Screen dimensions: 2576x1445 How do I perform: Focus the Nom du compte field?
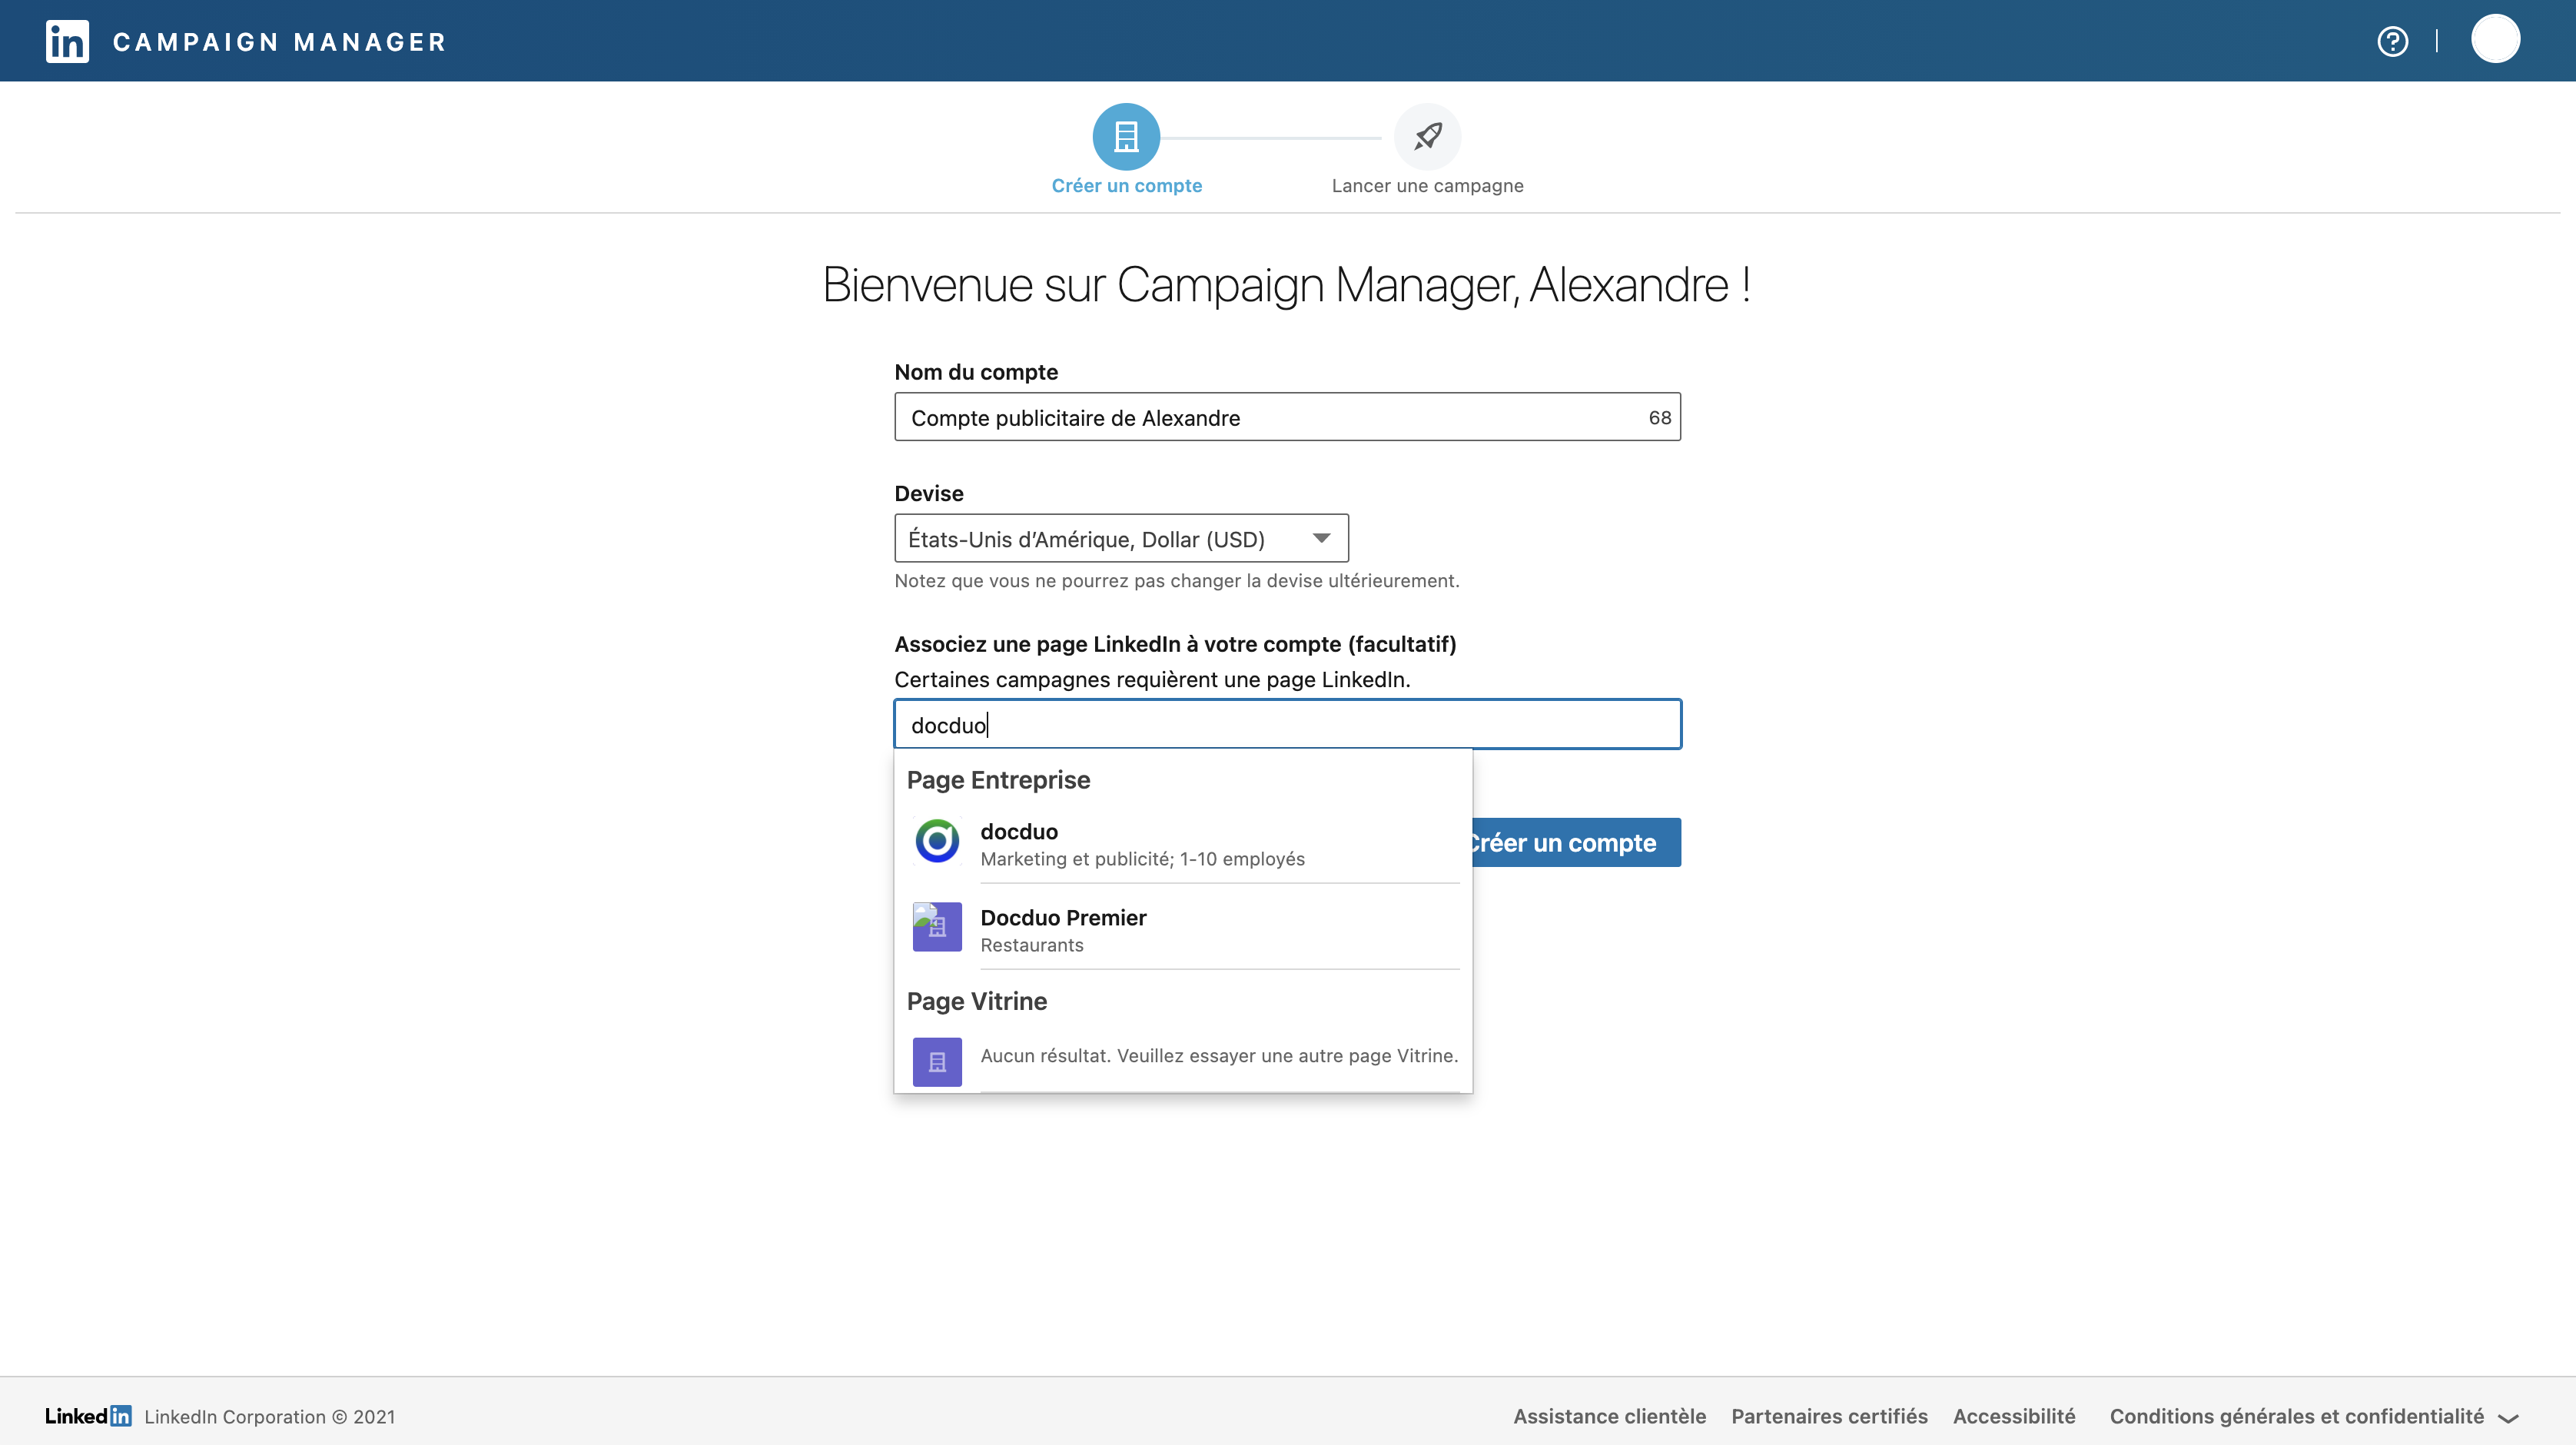click(x=1287, y=417)
